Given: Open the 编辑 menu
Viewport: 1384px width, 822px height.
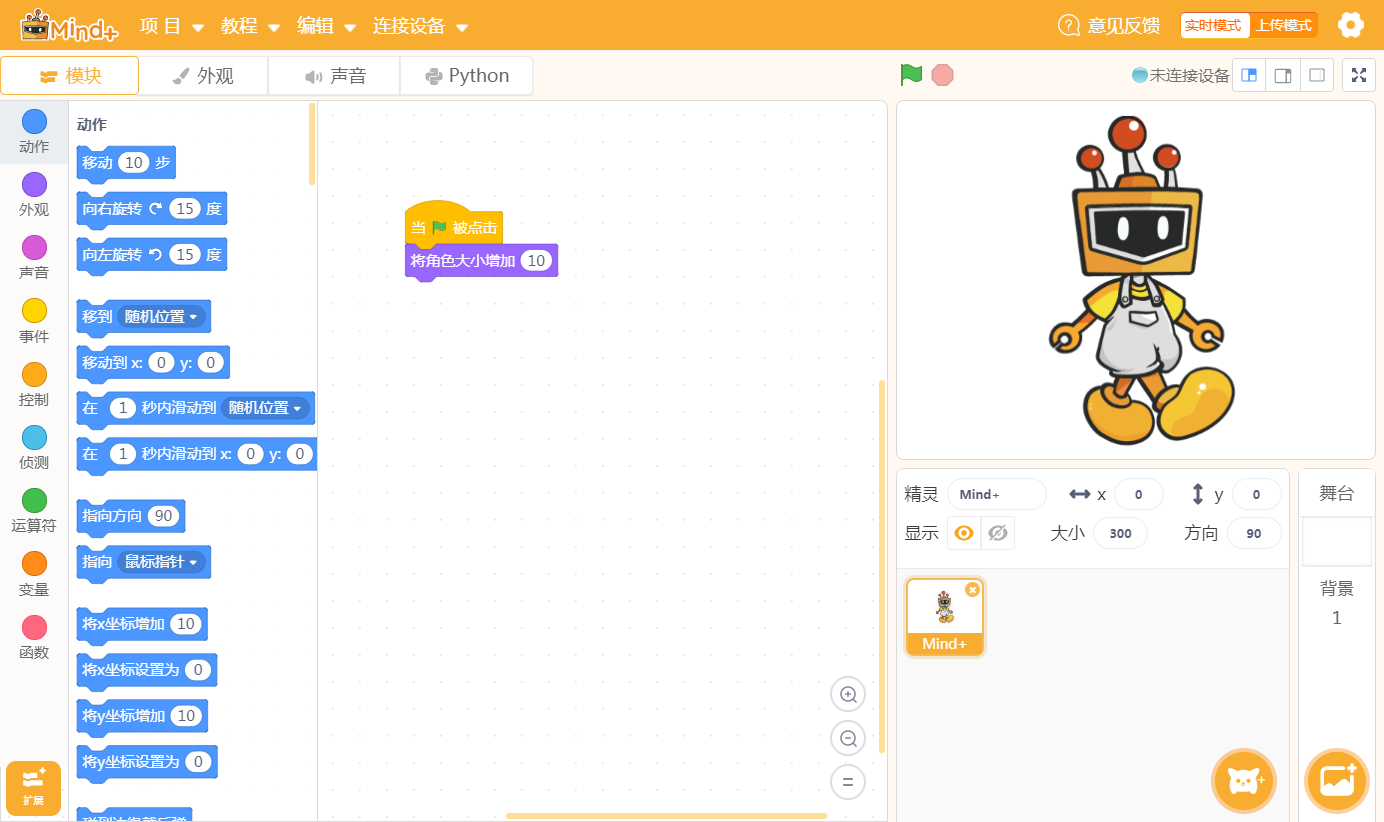Looking at the screenshot, I should coord(327,26).
